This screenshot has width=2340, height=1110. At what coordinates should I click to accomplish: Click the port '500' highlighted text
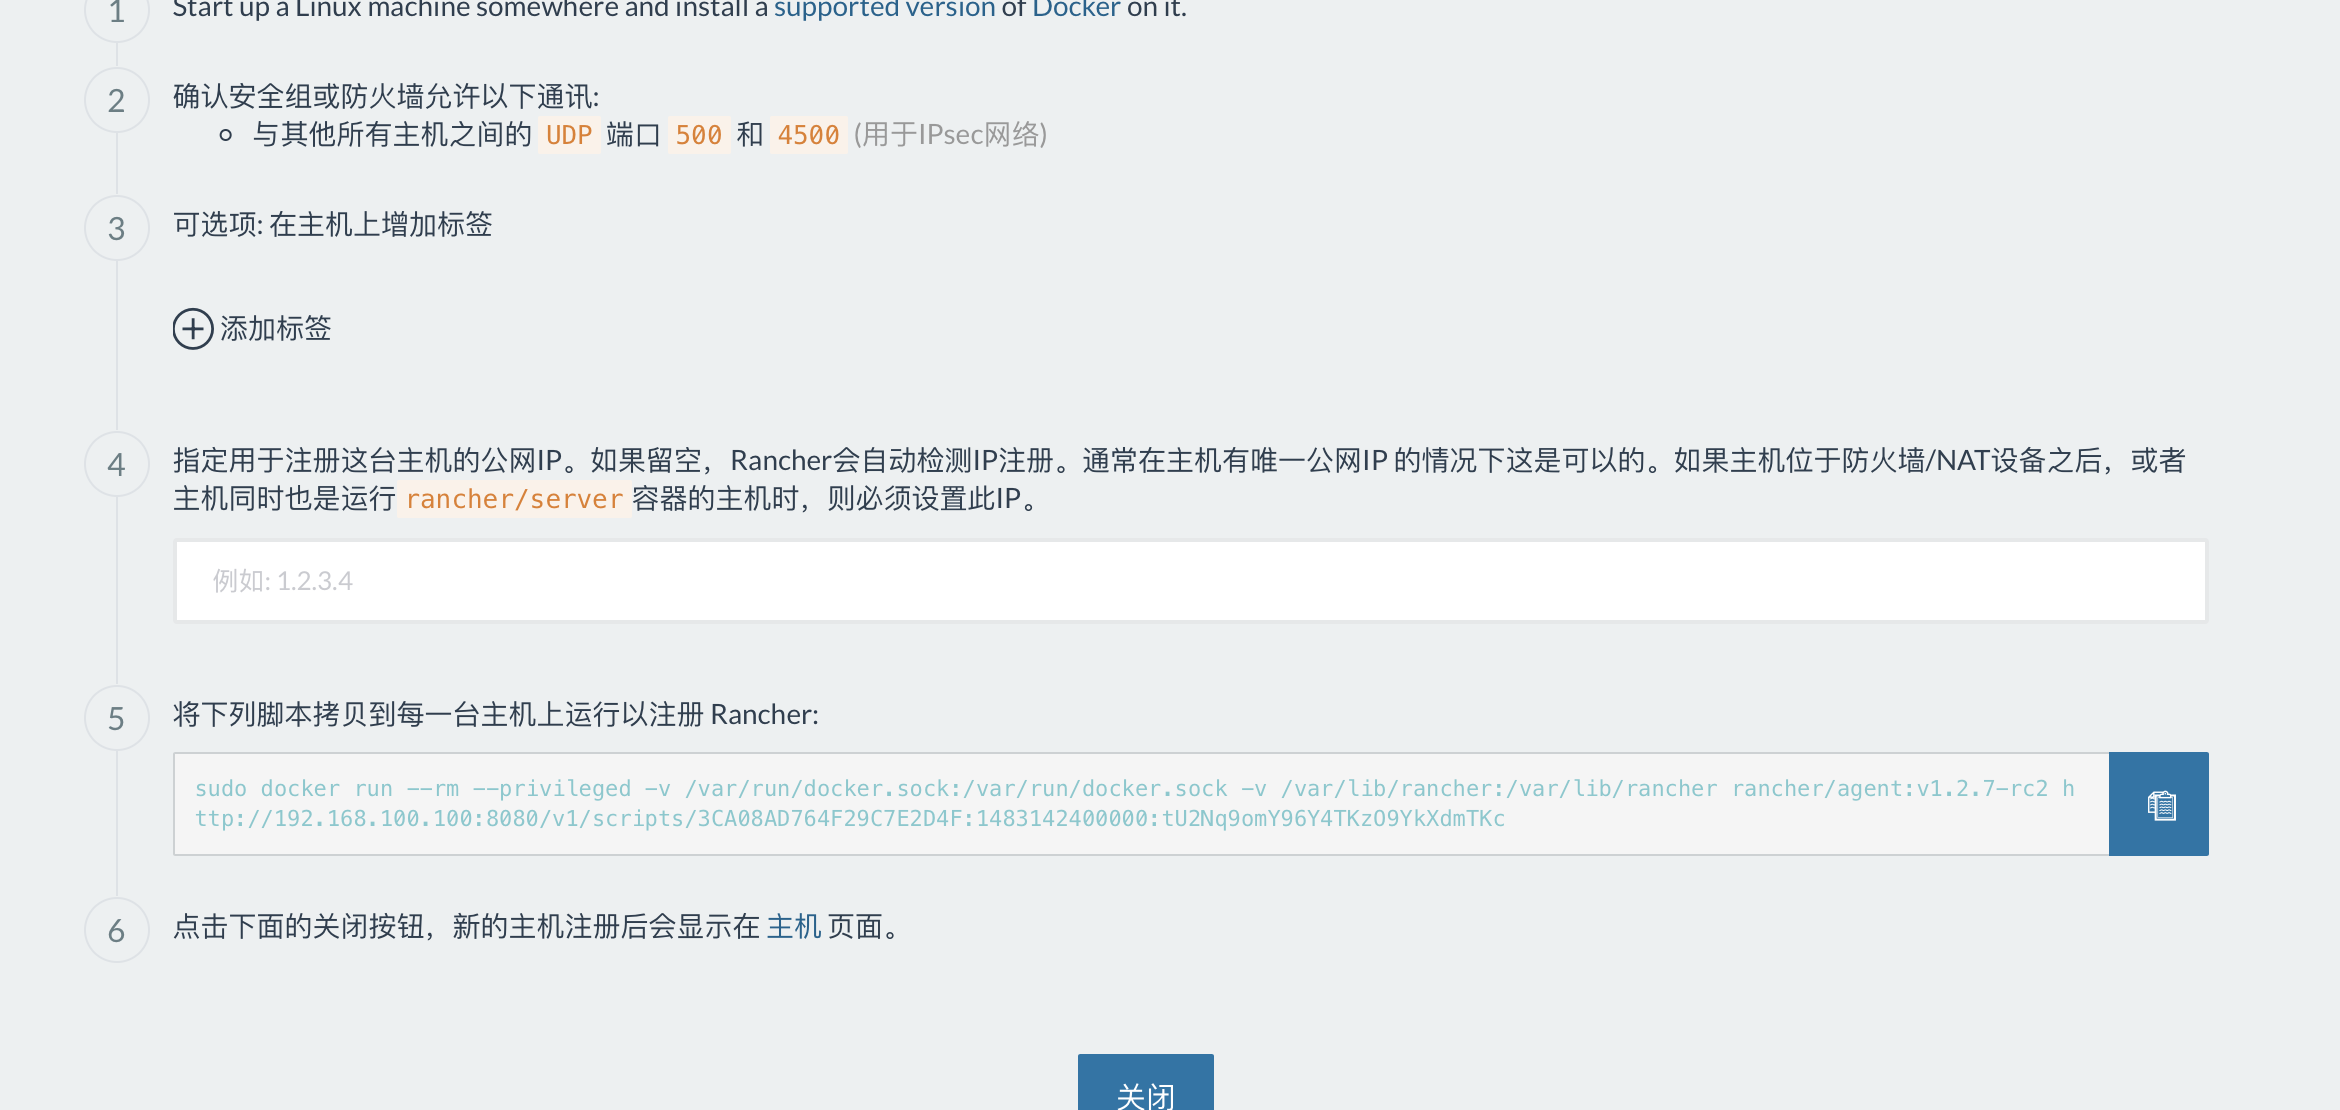click(698, 134)
